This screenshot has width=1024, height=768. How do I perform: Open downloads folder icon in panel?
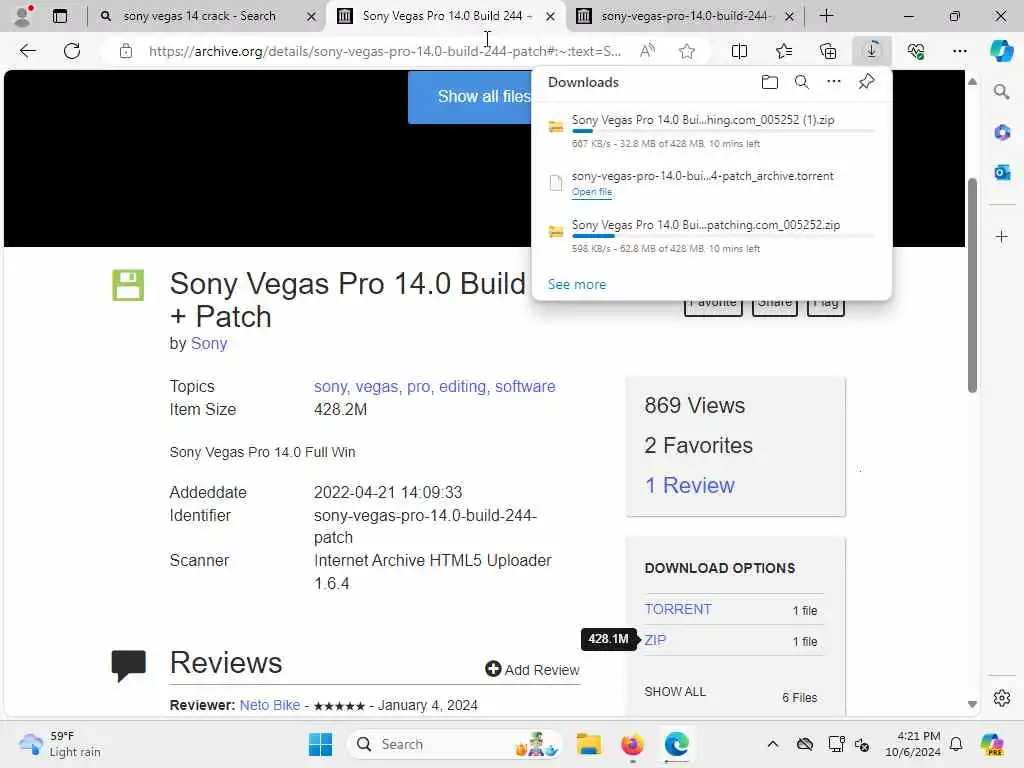pyautogui.click(x=770, y=82)
